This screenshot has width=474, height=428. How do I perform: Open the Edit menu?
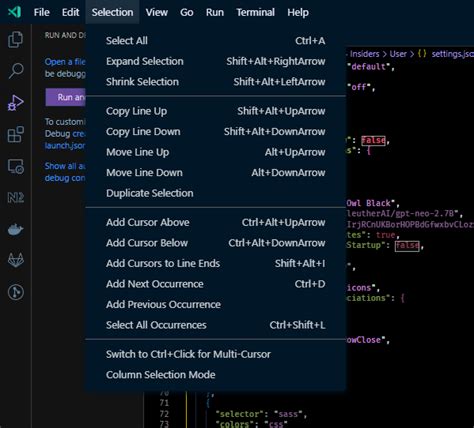pyautogui.click(x=70, y=12)
